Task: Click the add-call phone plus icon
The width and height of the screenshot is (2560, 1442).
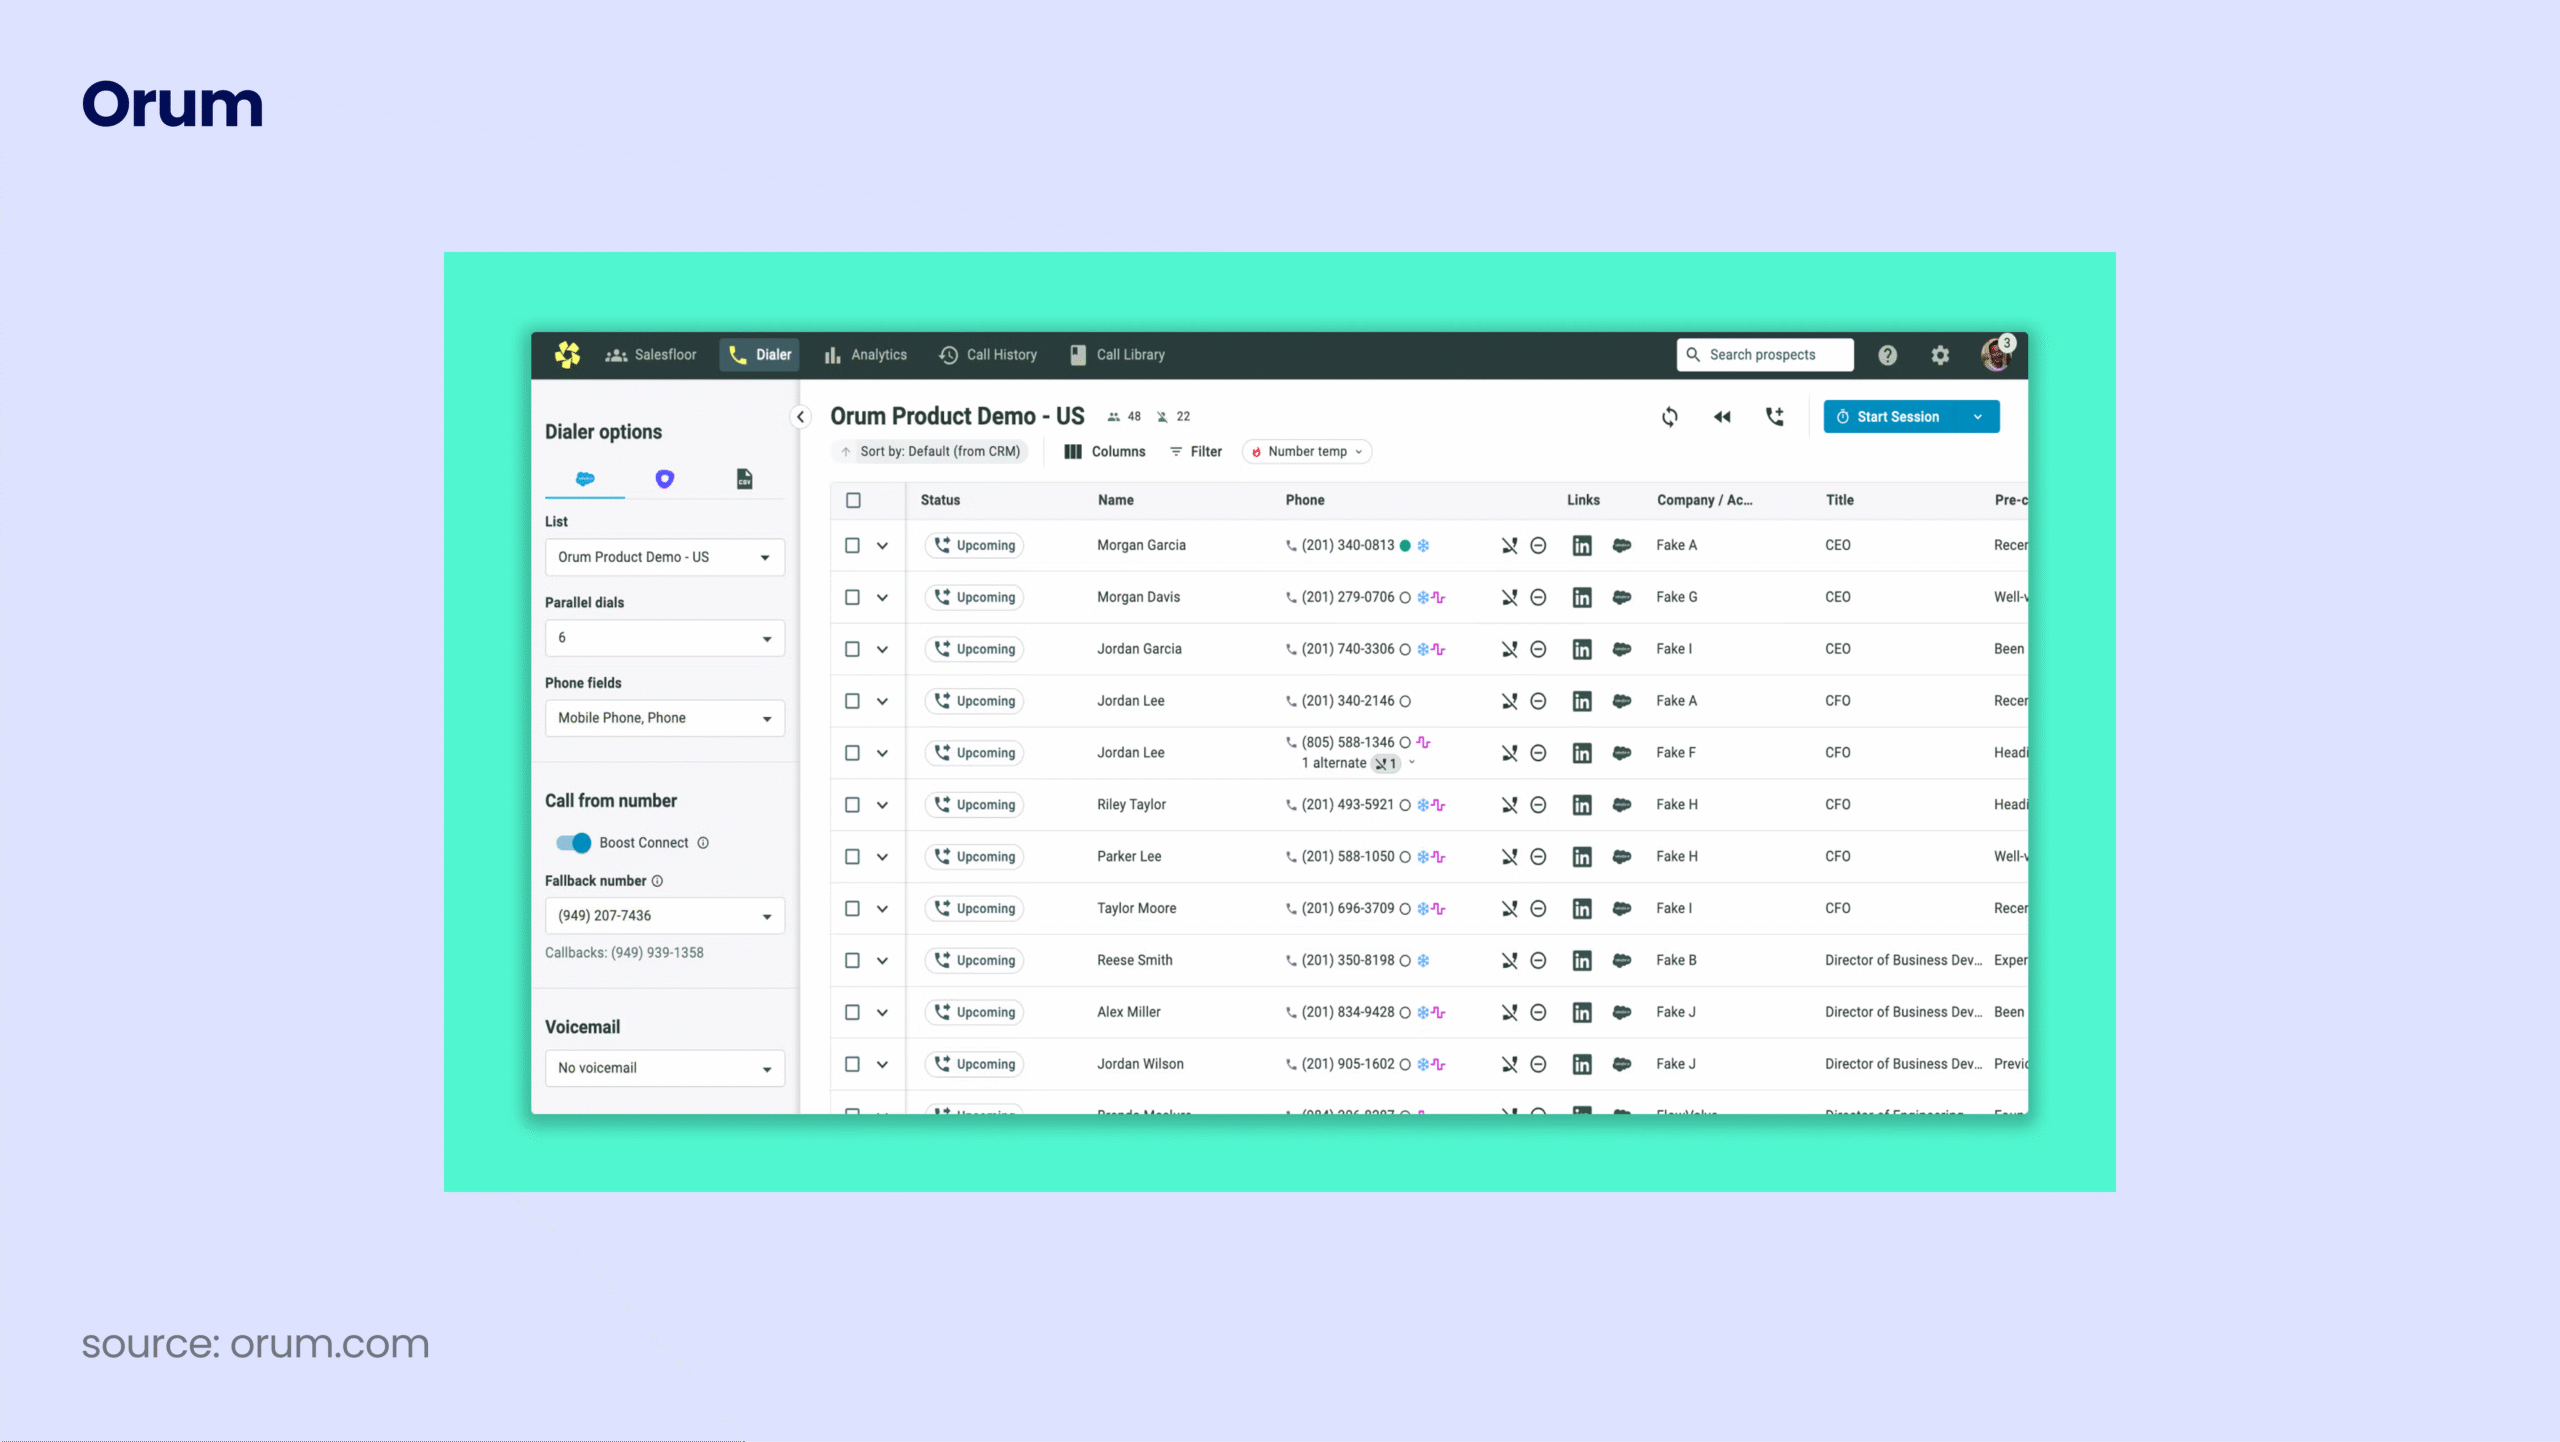Action: (1775, 417)
